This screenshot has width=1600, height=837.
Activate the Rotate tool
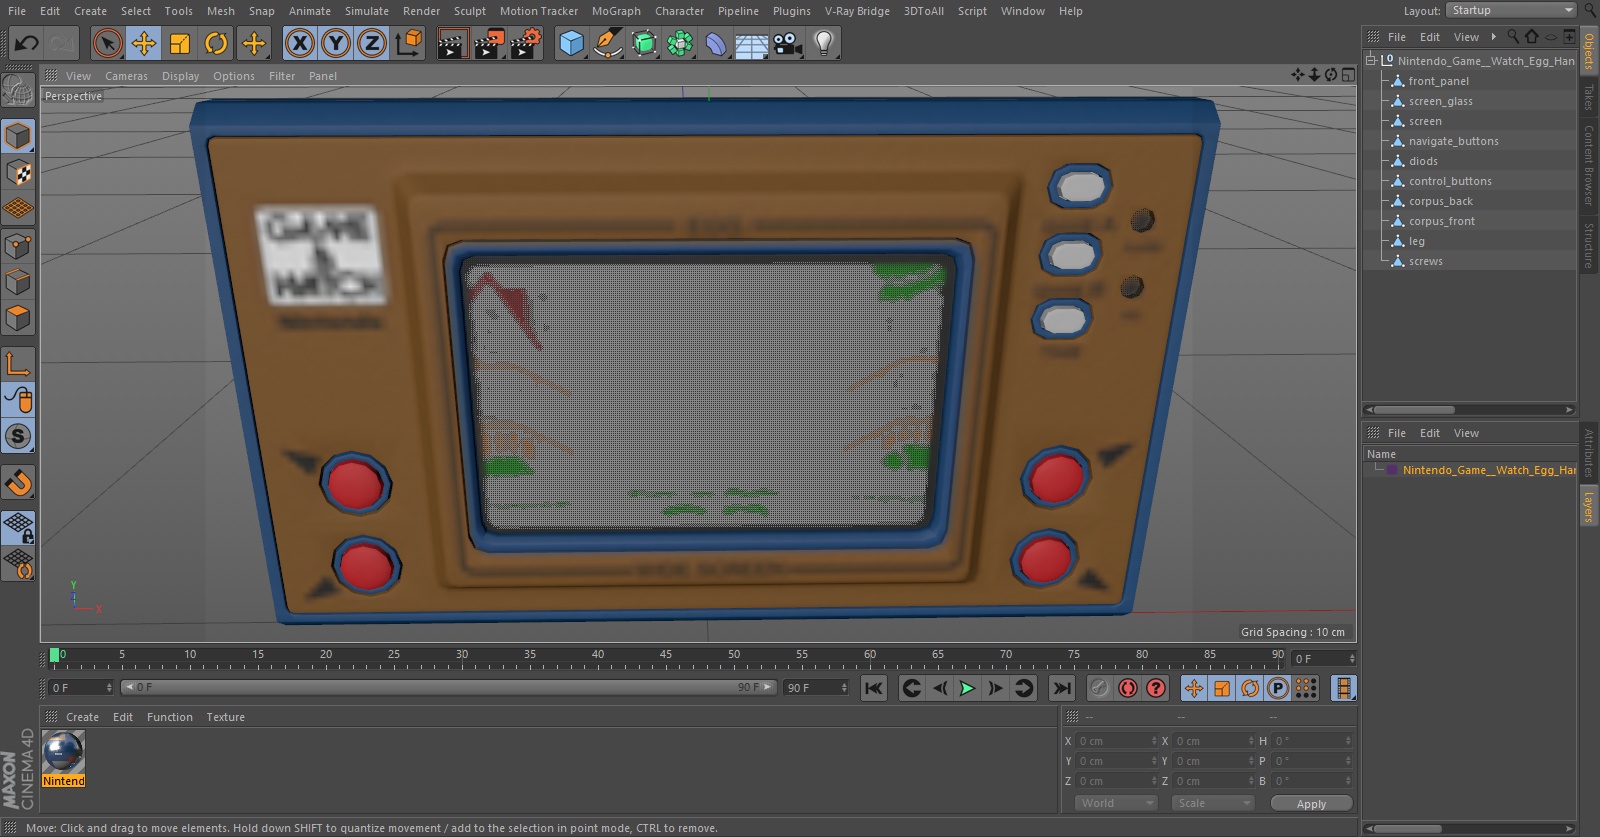click(x=216, y=43)
